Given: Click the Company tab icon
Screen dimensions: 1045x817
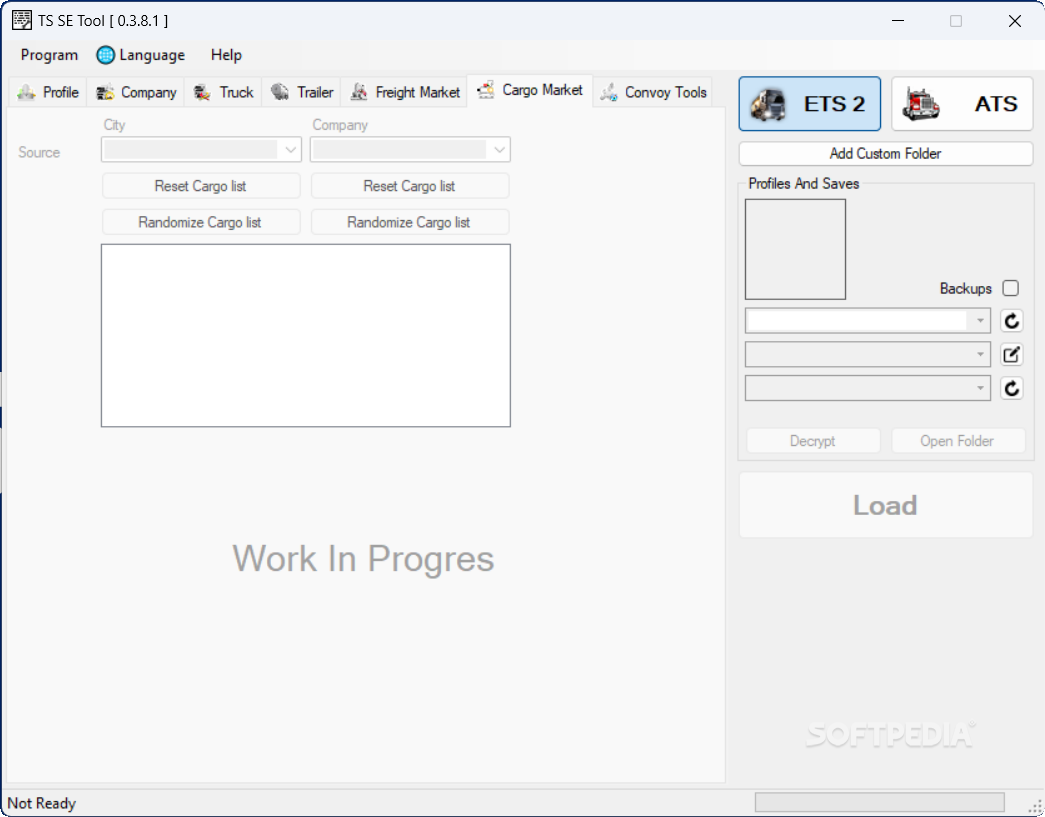Looking at the screenshot, I should (x=105, y=92).
